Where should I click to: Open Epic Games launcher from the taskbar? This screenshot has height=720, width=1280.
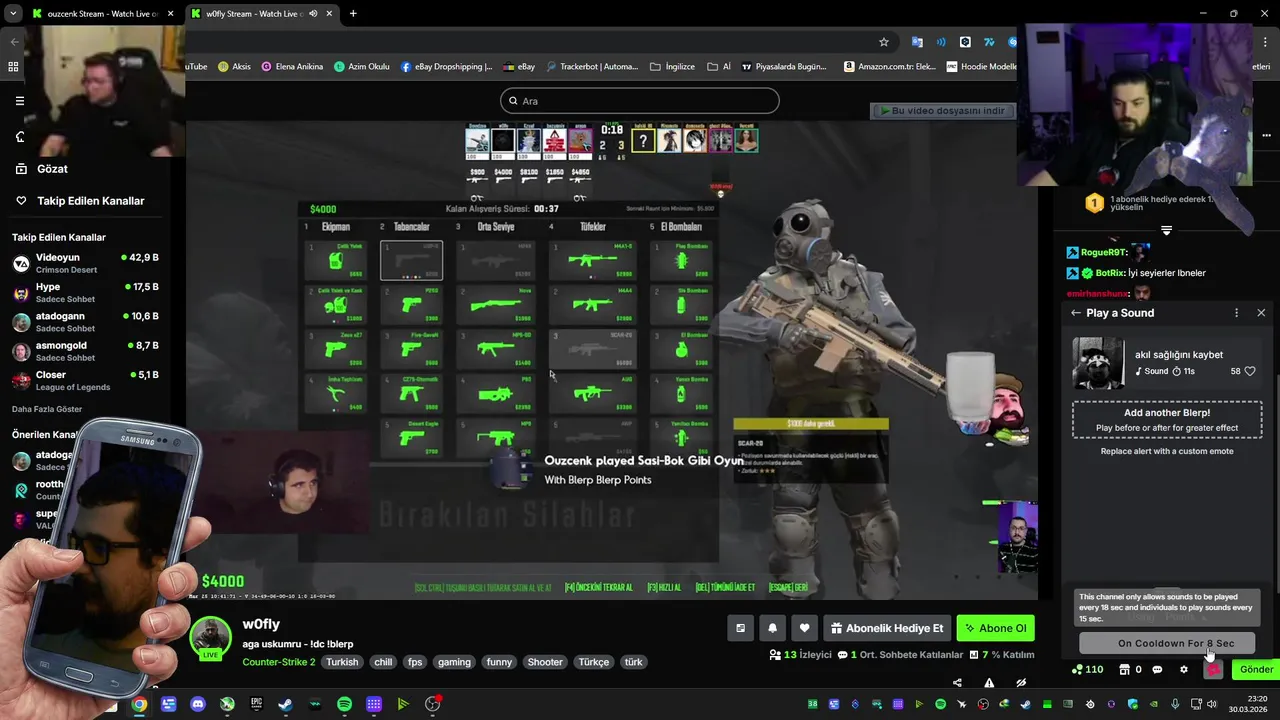(x=256, y=704)
